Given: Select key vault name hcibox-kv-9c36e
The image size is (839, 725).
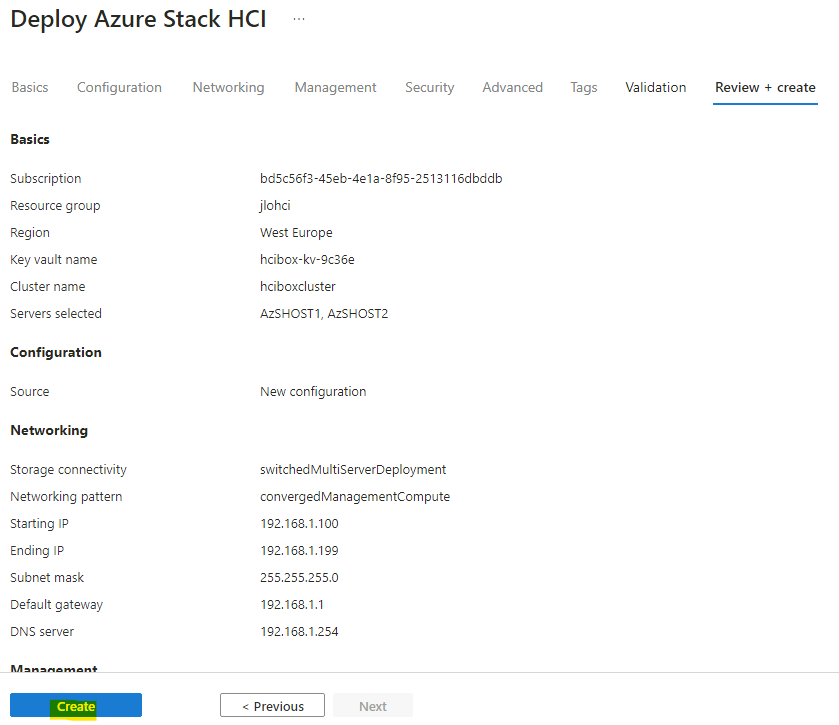Looking at the screenshot, I should (x=307, y=260).
